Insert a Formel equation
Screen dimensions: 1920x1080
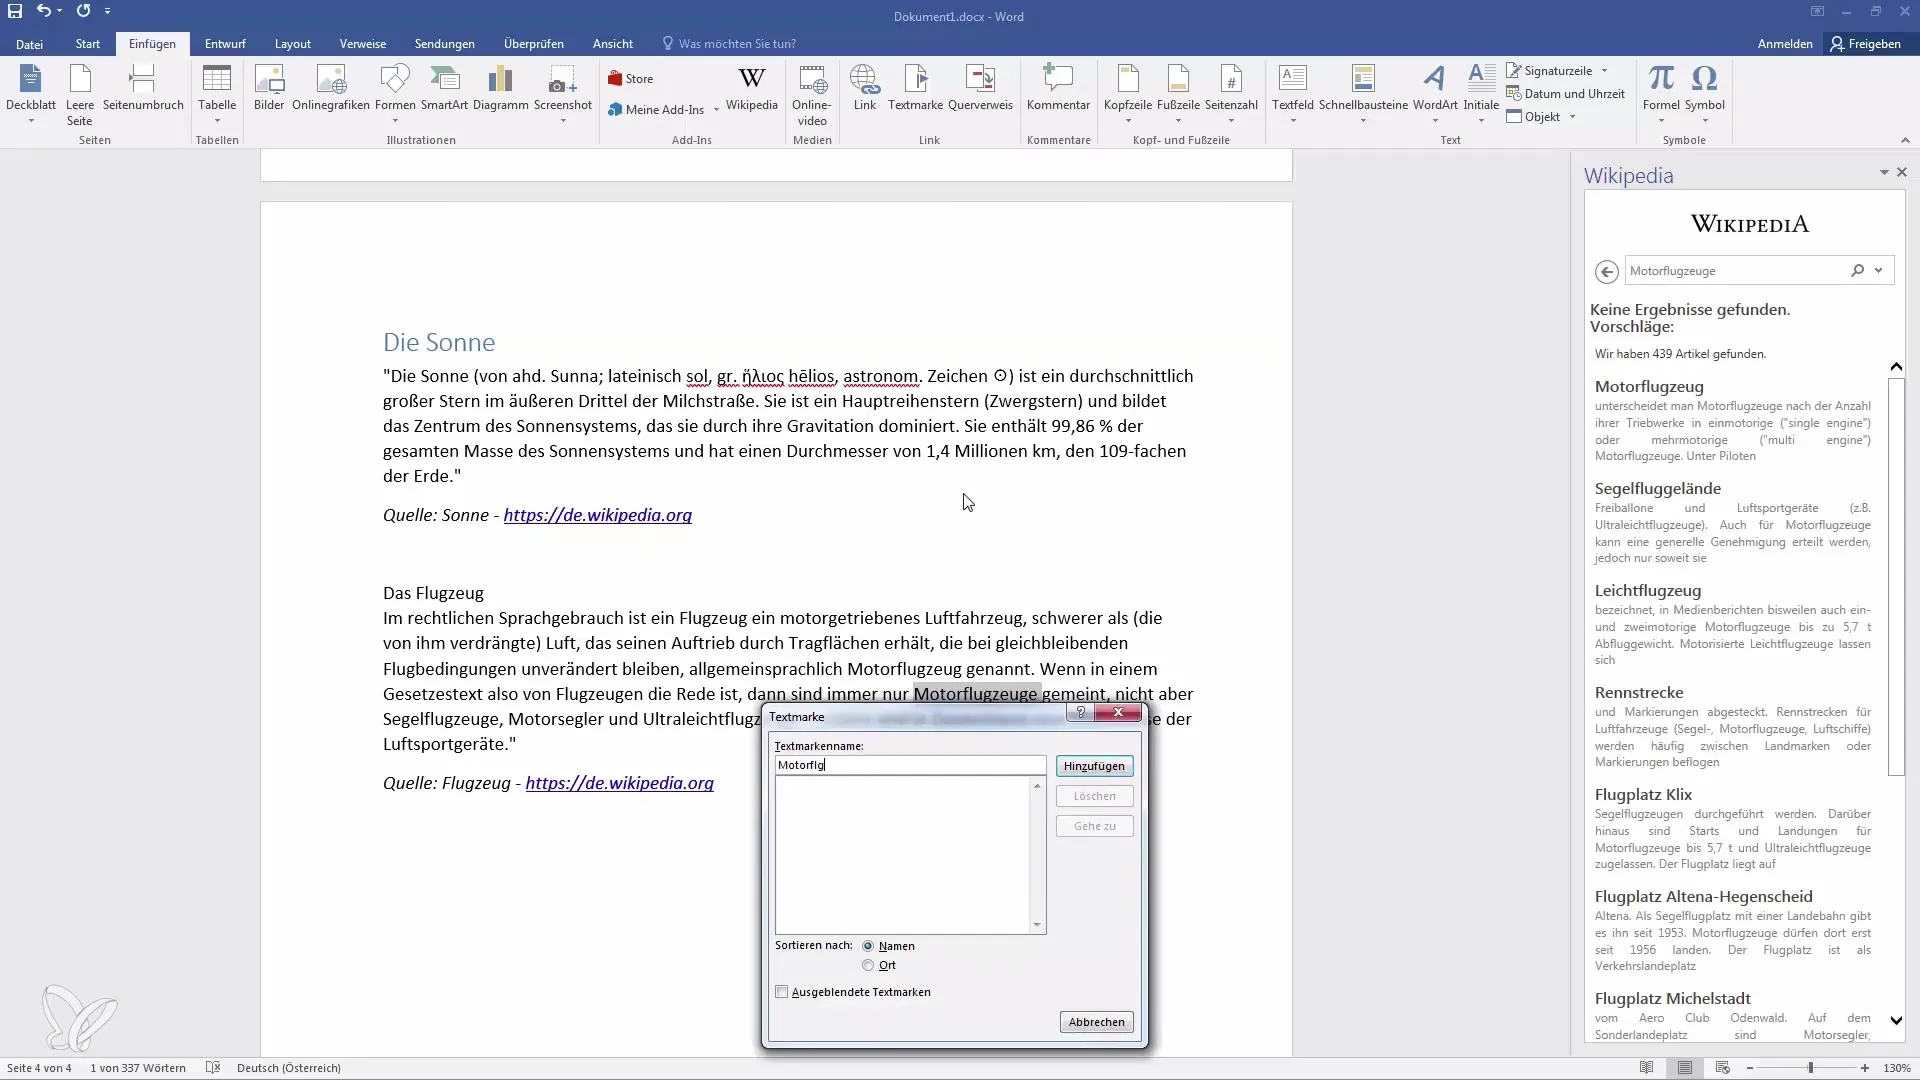[x=1661, y=94]
